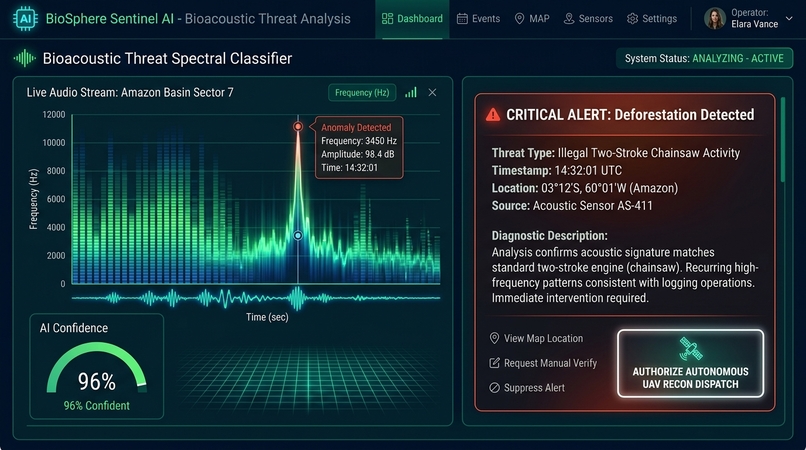
Task: Click the System Status ANALYZING - ACTIVE badge
Action: click(704, 59)
